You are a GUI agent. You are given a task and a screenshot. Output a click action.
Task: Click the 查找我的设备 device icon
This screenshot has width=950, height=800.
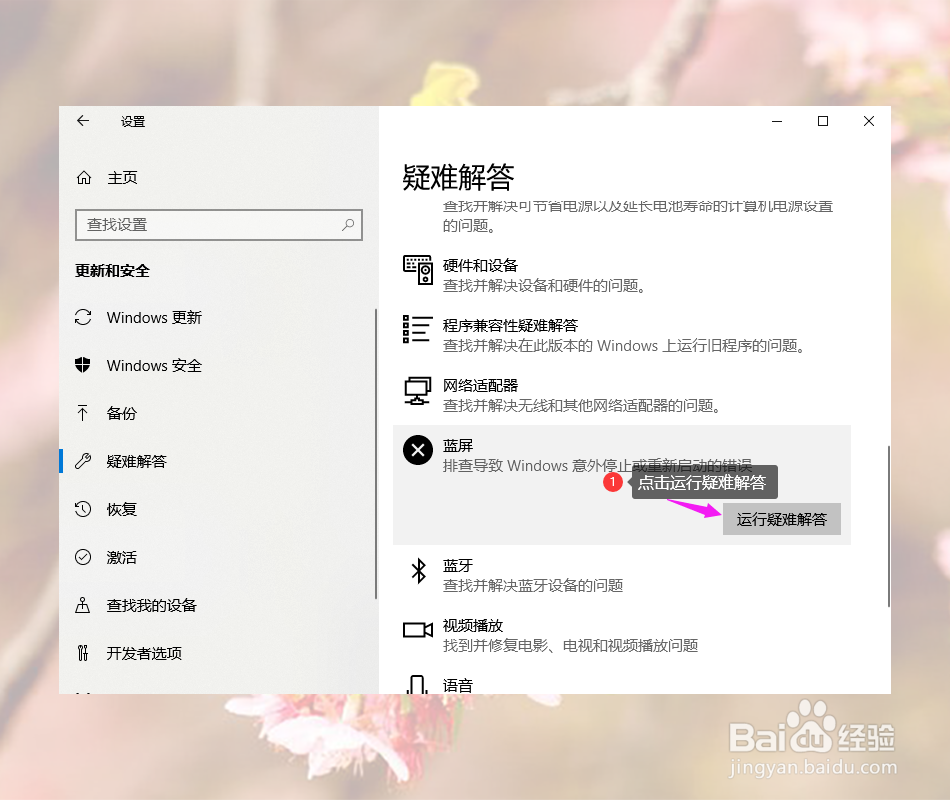84,605
